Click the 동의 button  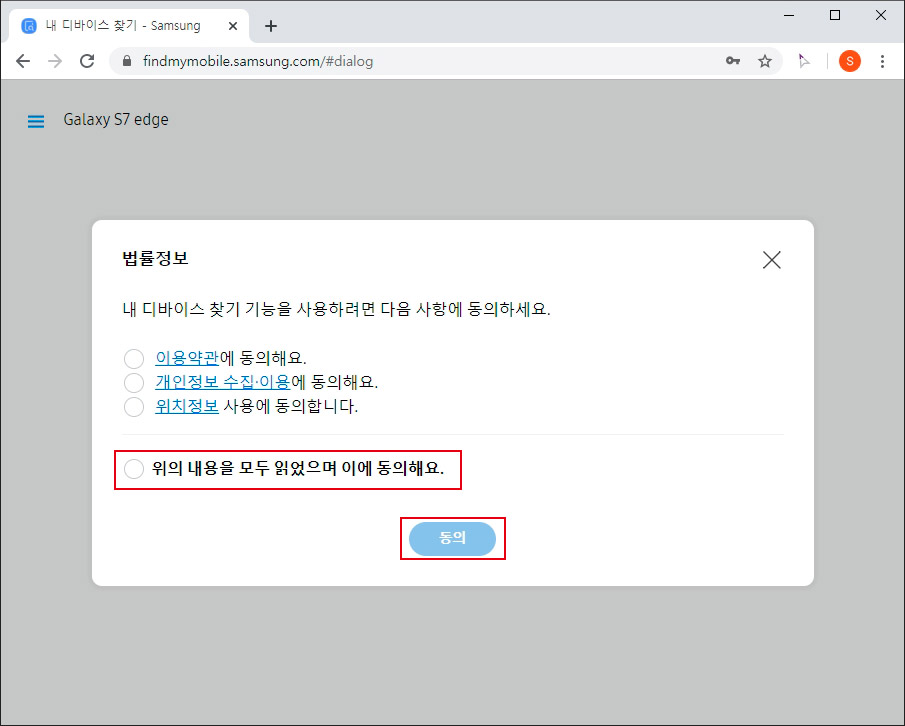click(452, 538)
